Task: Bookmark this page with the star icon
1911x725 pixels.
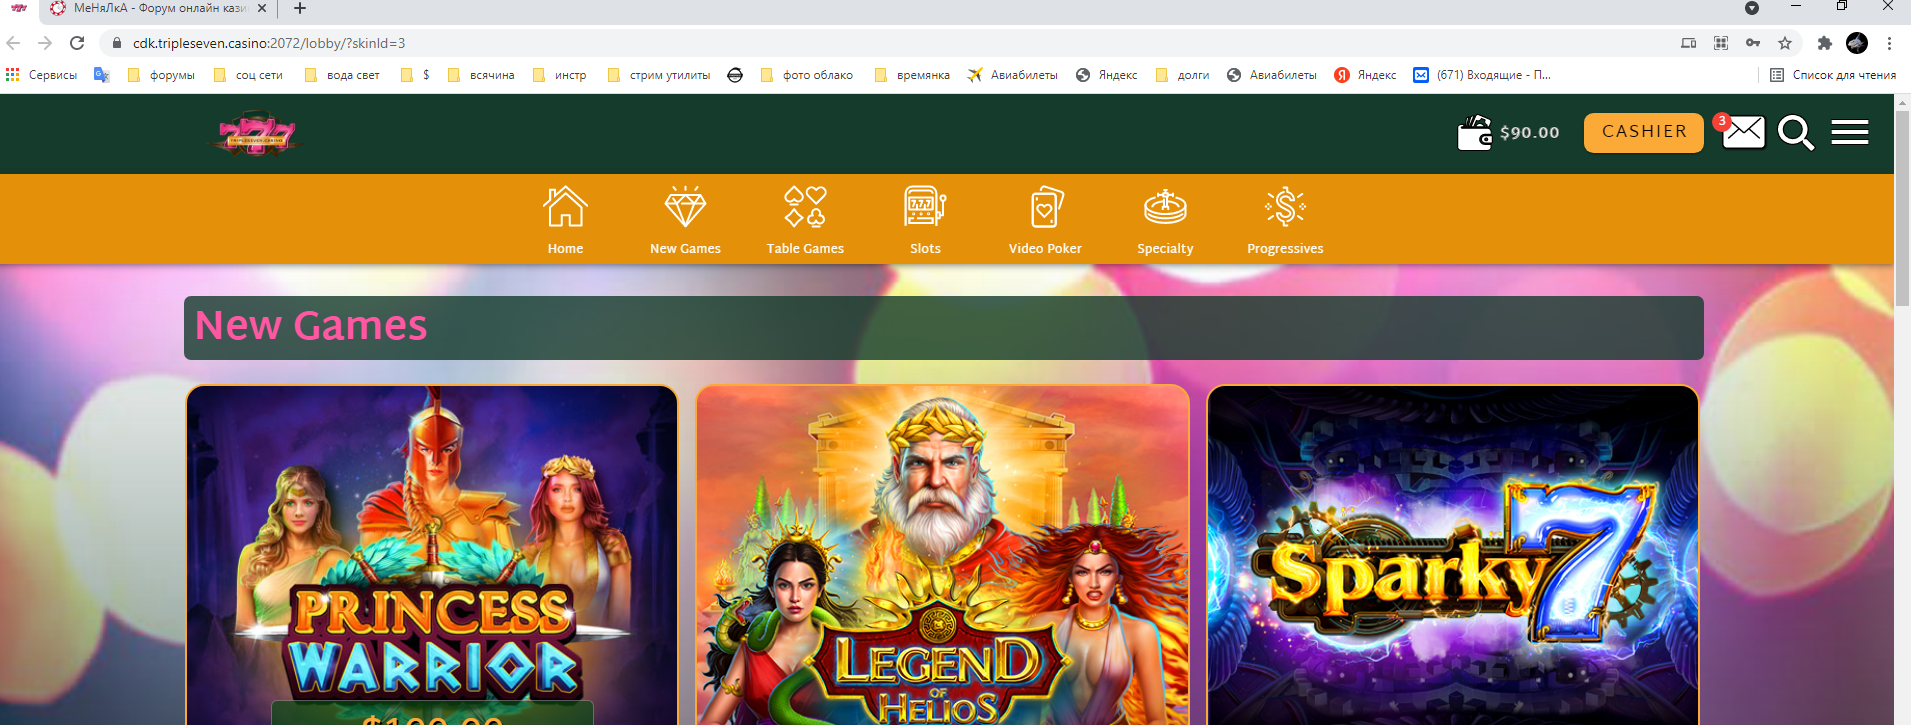Action: point(1785,43)
